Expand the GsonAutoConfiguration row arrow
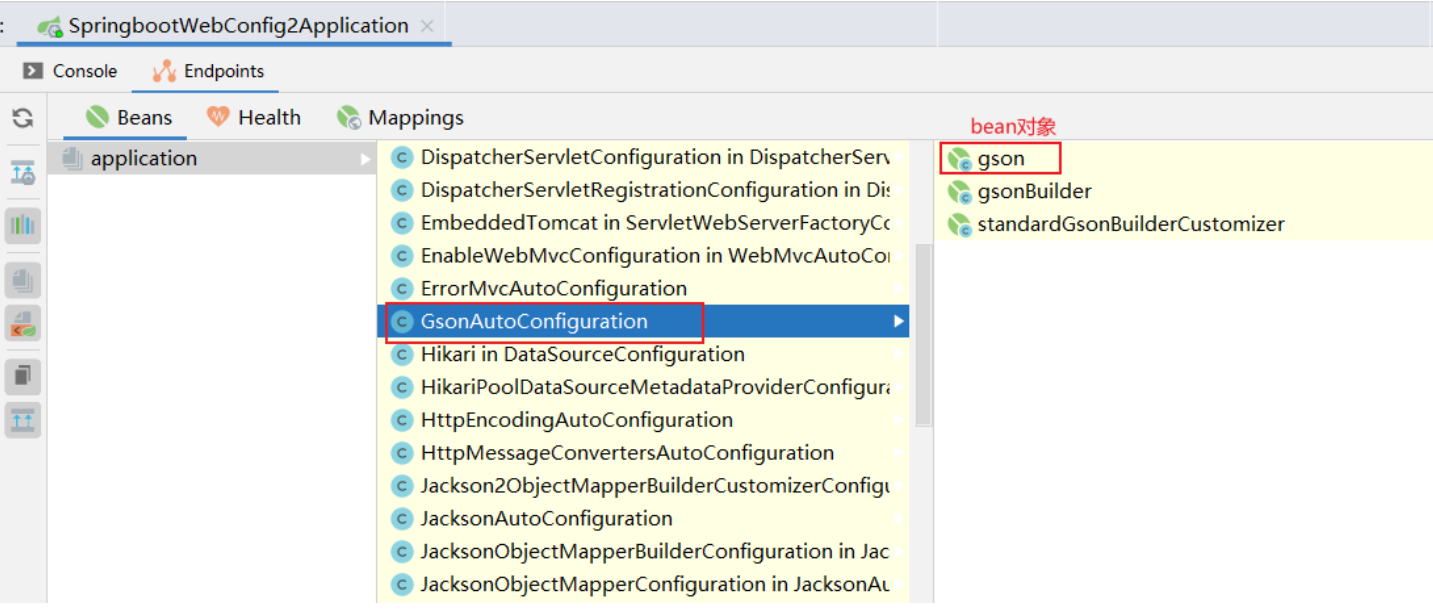1433x611 pixels. point(899,321)
